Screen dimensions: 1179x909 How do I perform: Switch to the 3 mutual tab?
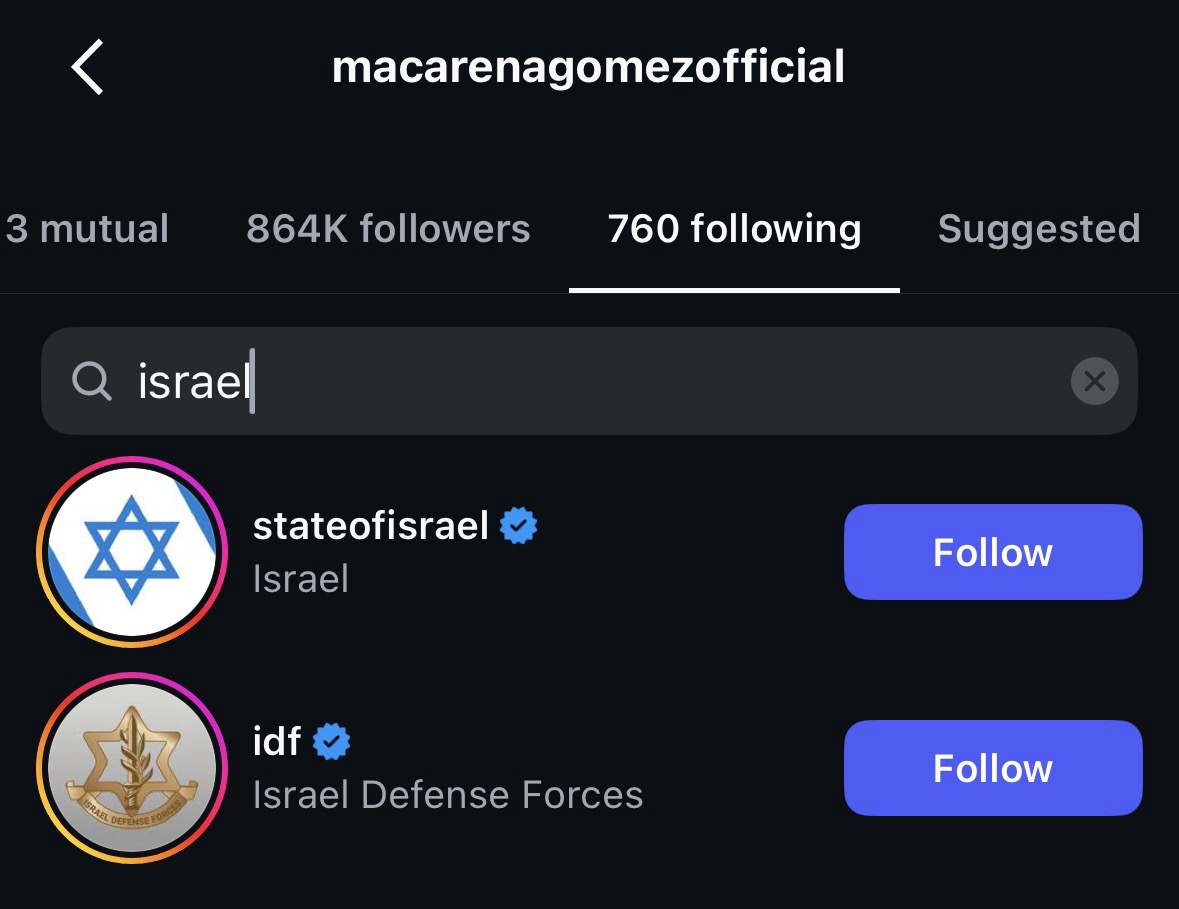[86, 229]
